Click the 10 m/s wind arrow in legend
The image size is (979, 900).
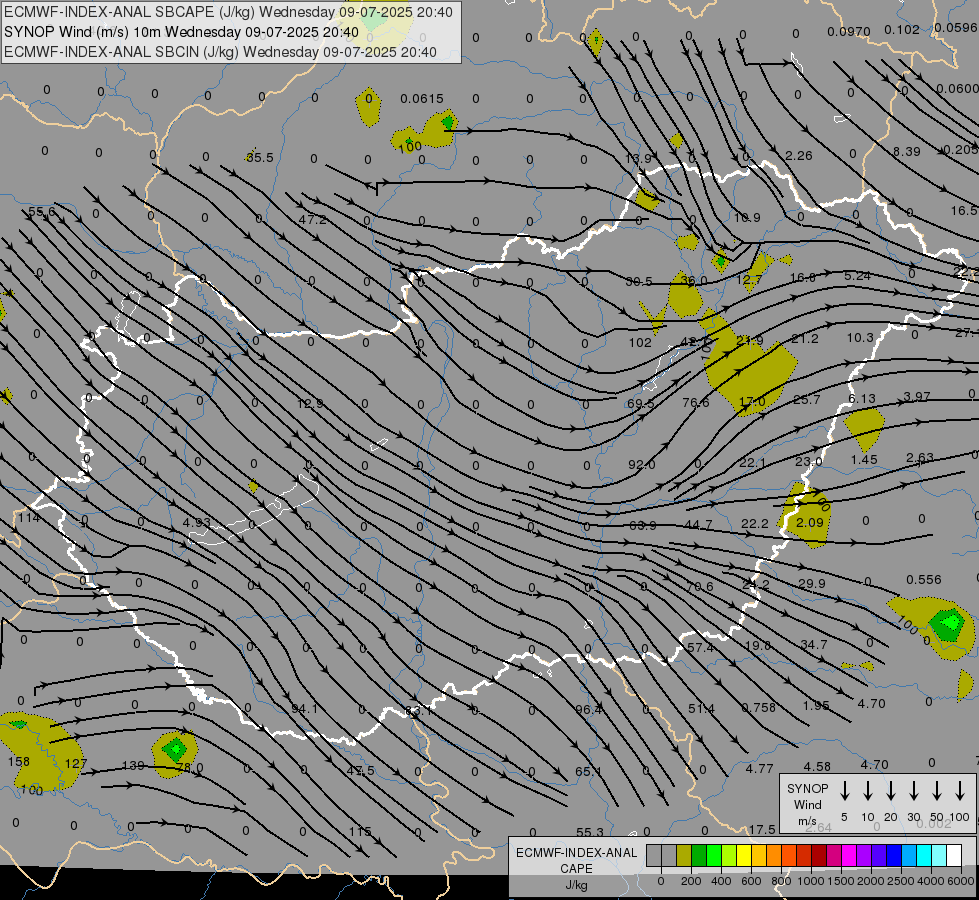[867, 790]
